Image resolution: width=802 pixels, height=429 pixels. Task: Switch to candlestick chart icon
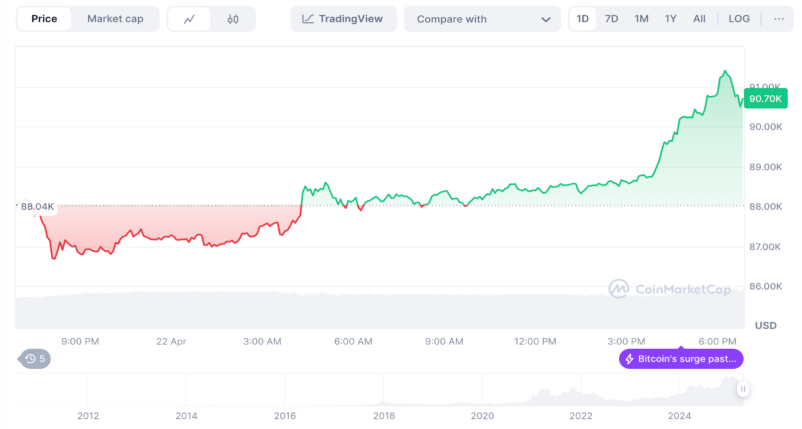point(233,19)
